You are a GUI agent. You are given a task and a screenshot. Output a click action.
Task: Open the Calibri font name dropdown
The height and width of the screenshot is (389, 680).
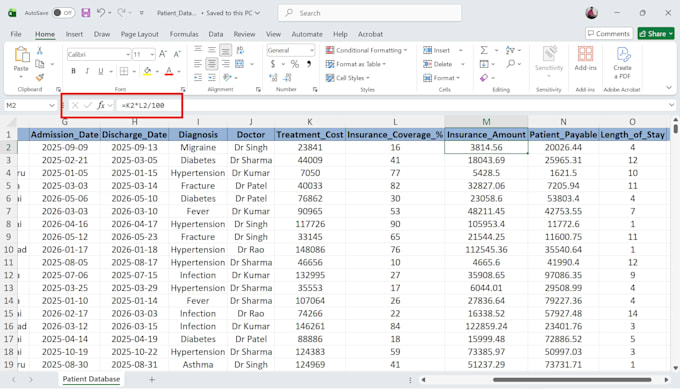point(128,55)
